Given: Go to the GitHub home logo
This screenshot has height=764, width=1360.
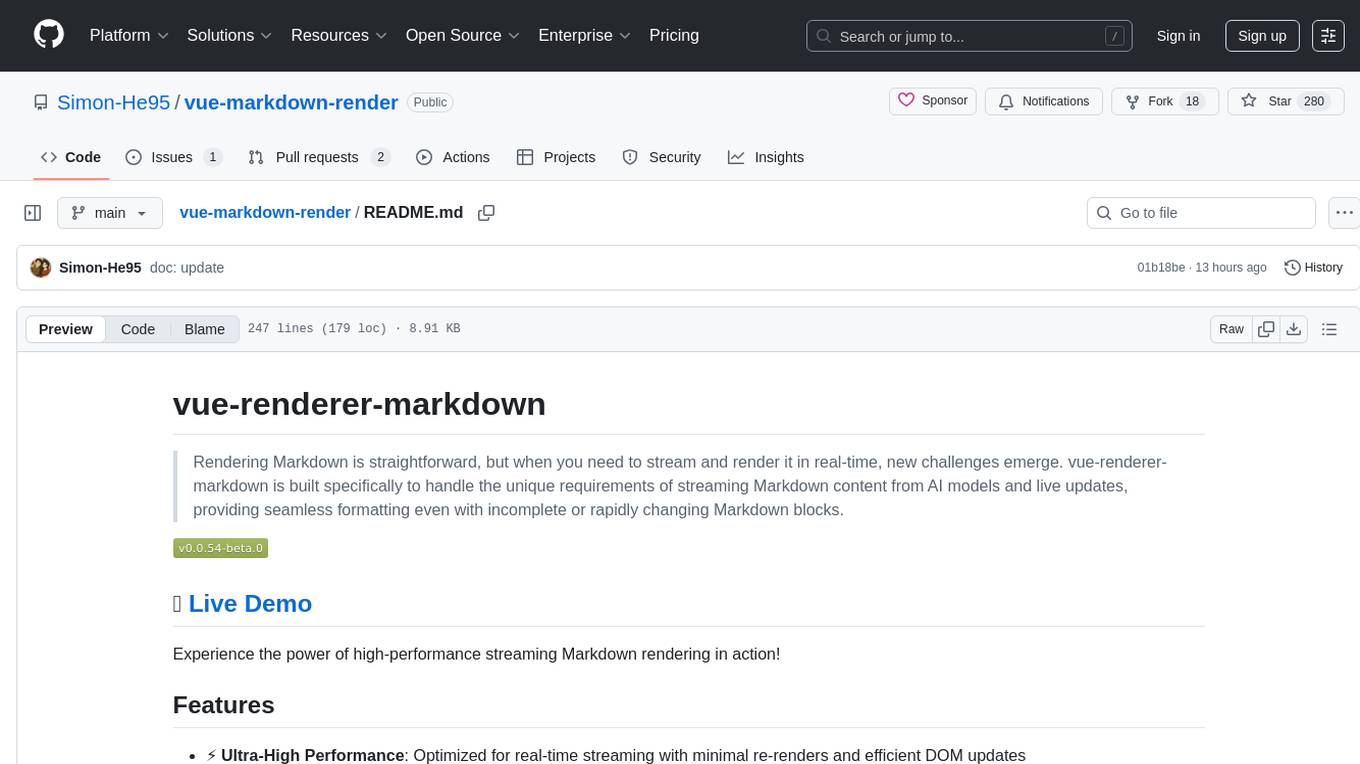Looking at the screenshot, I should 49,35.
